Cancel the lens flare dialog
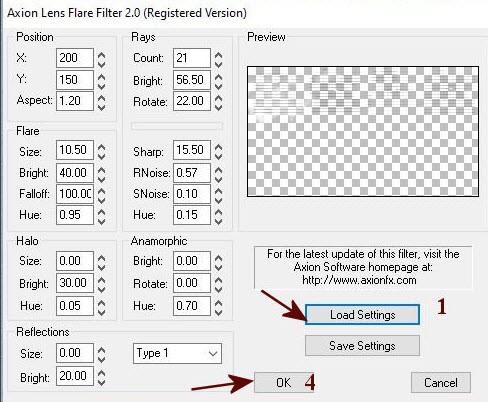This screenshot has width=488, height=402. 441,382
